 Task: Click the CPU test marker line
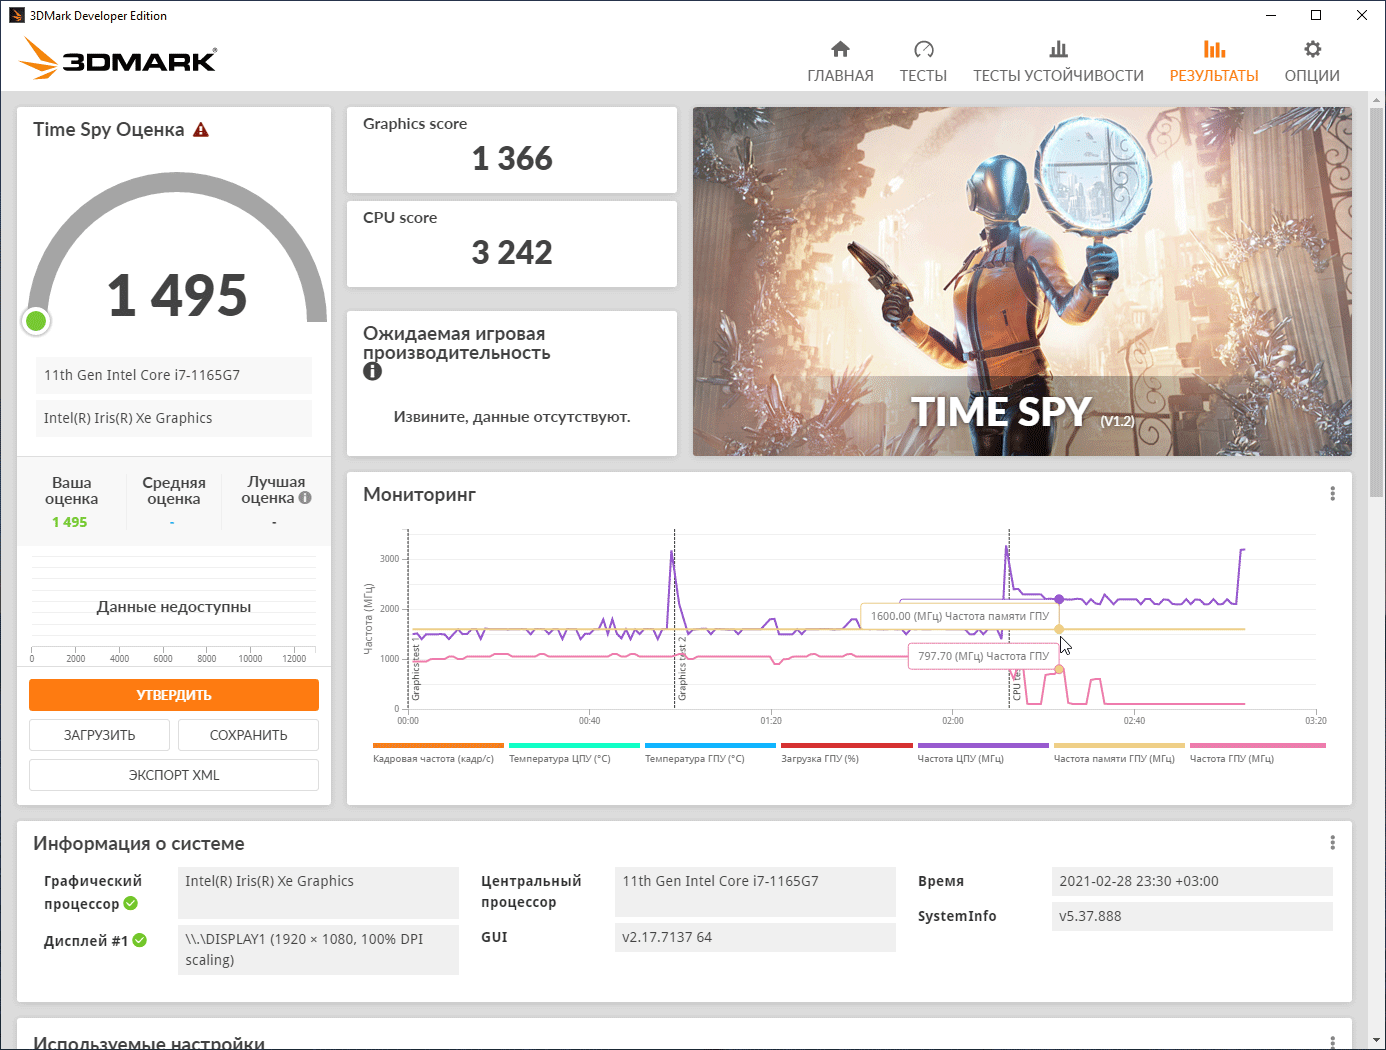tap(1009, 618)
